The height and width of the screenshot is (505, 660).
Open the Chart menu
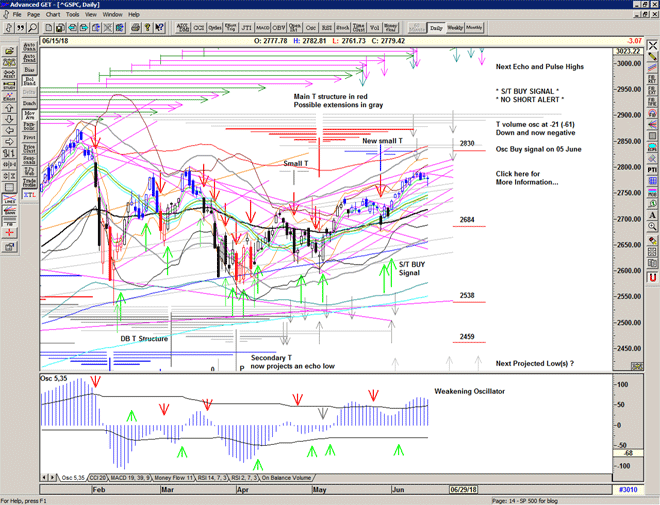point(53,15)
